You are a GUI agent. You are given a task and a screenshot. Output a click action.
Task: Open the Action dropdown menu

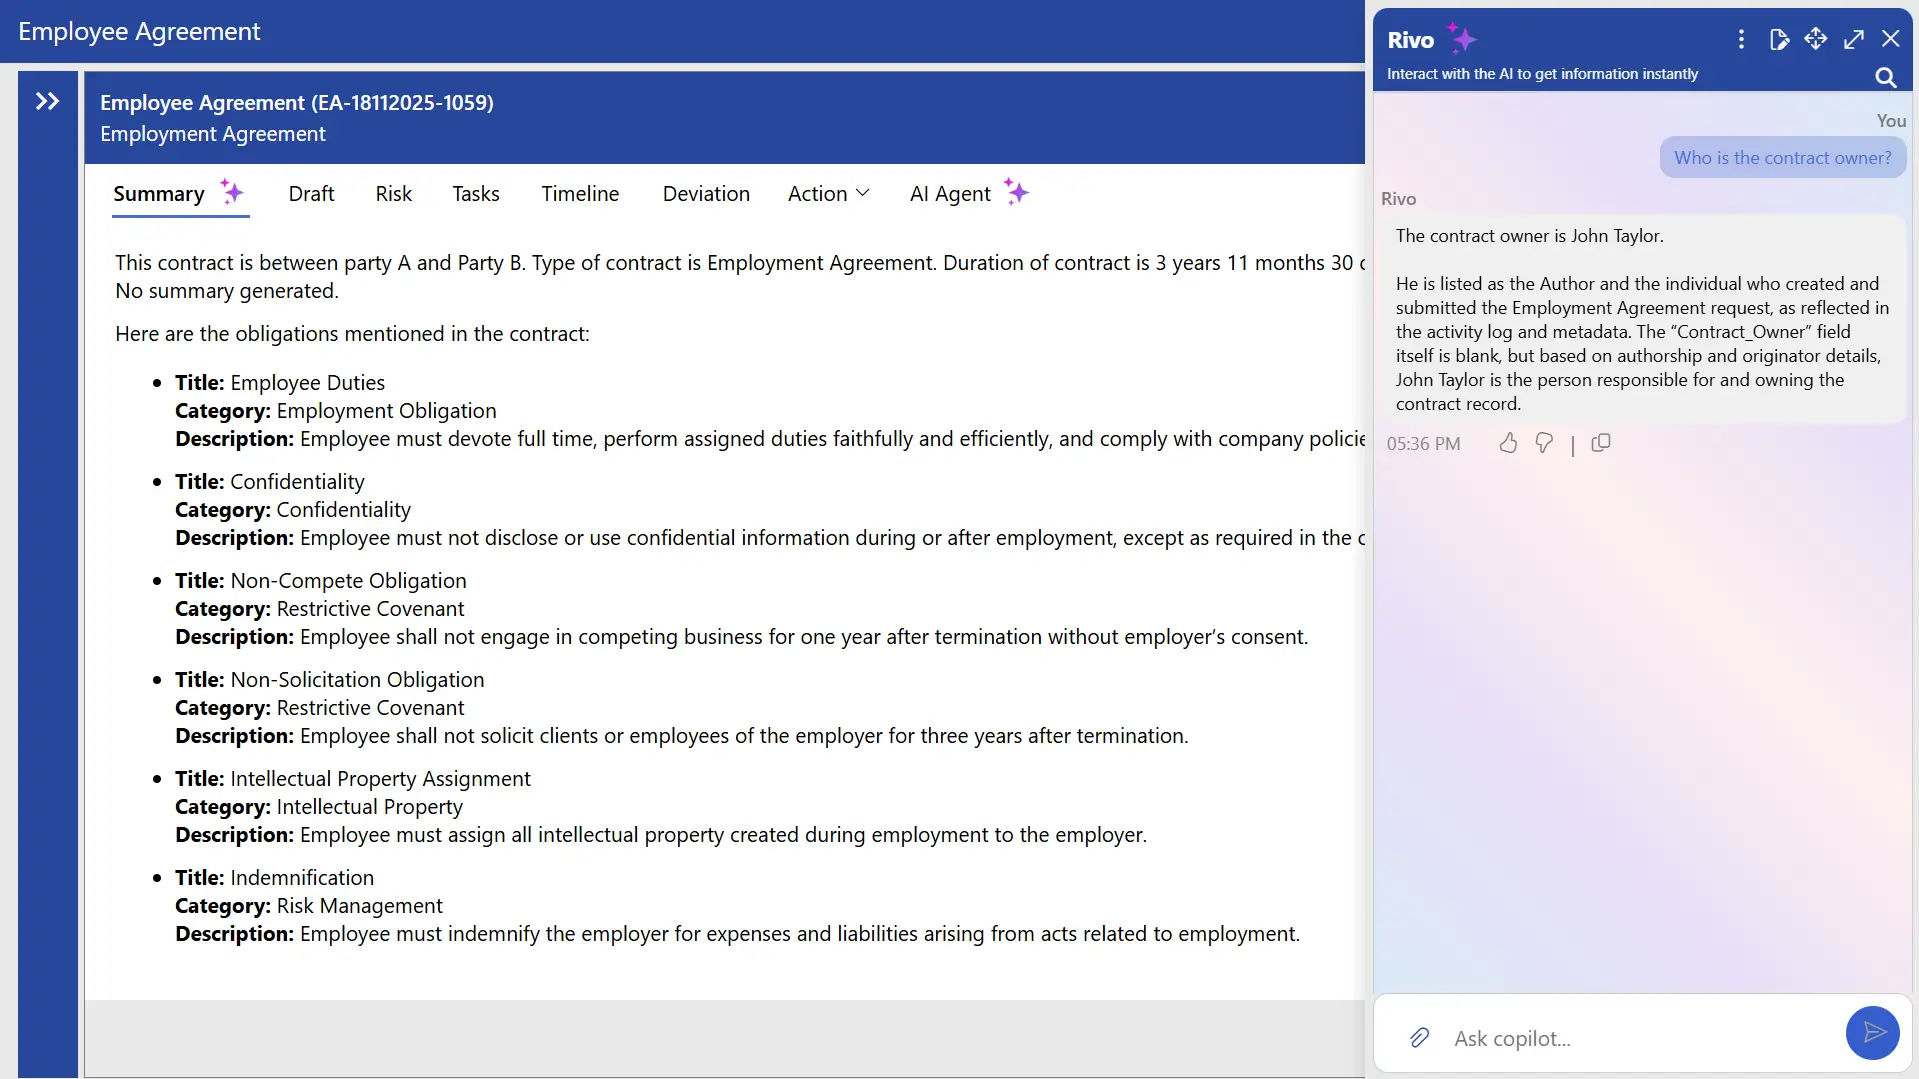[828, 194]
